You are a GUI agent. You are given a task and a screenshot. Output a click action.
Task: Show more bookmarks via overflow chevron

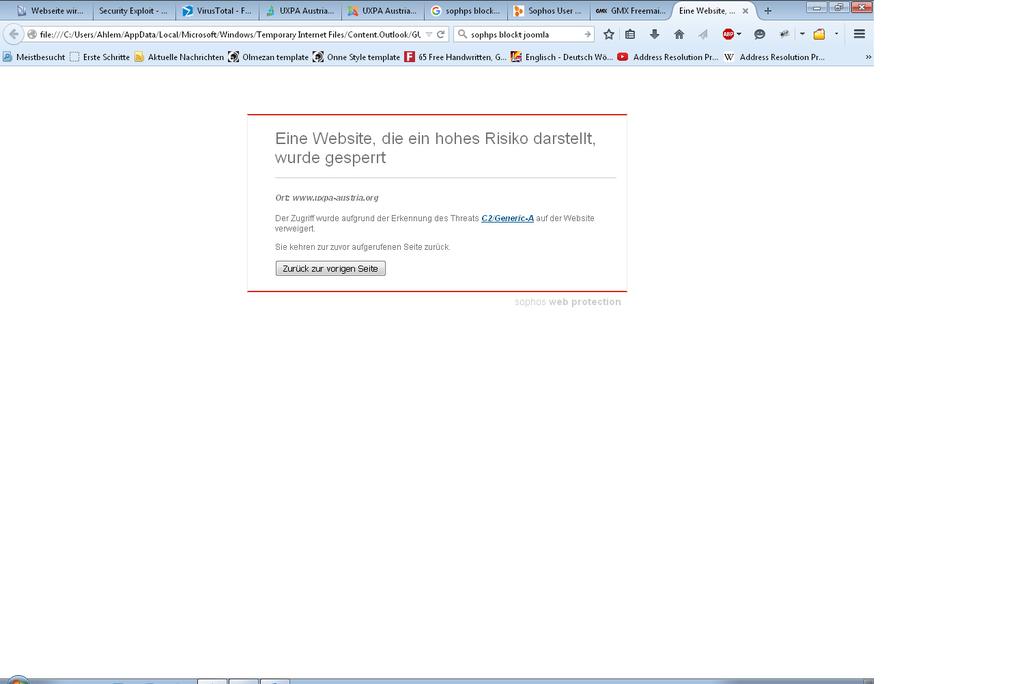[x=868, y=57]
